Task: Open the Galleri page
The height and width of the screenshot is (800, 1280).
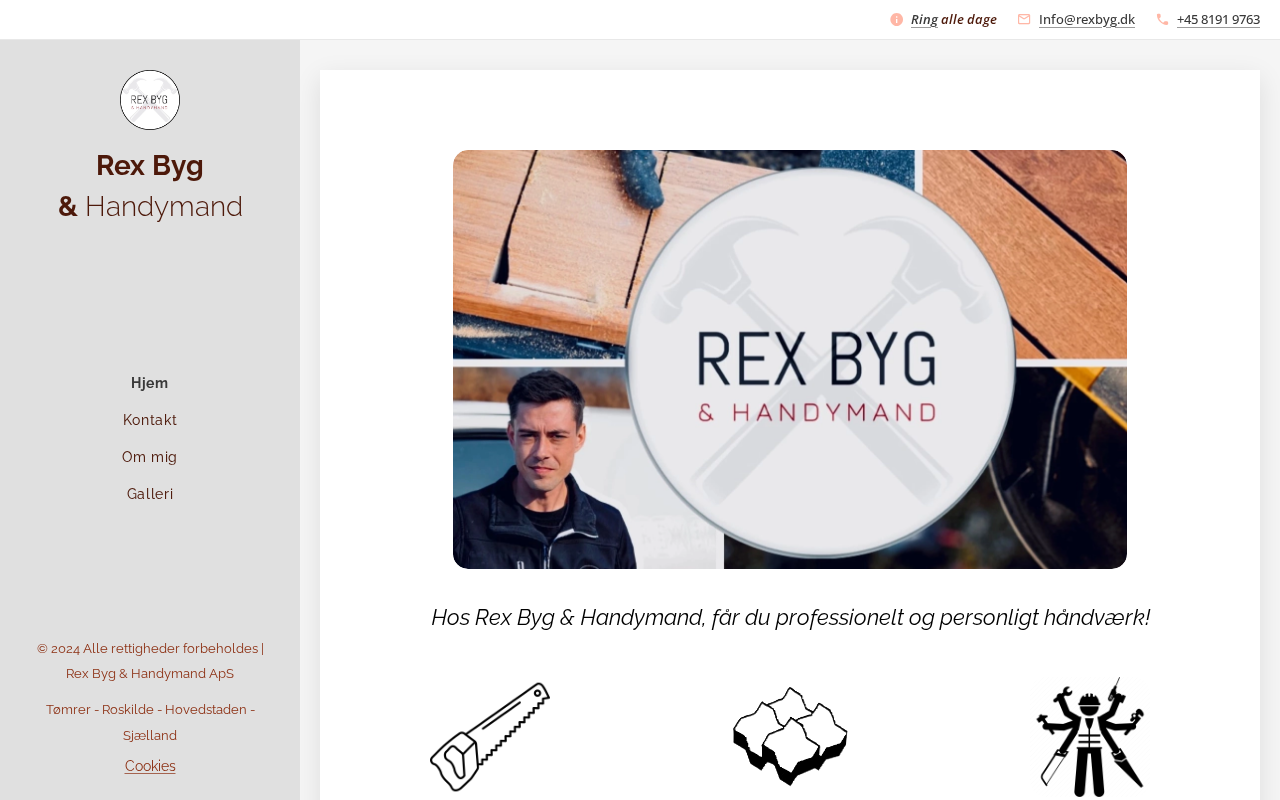Action: (150, 494)
